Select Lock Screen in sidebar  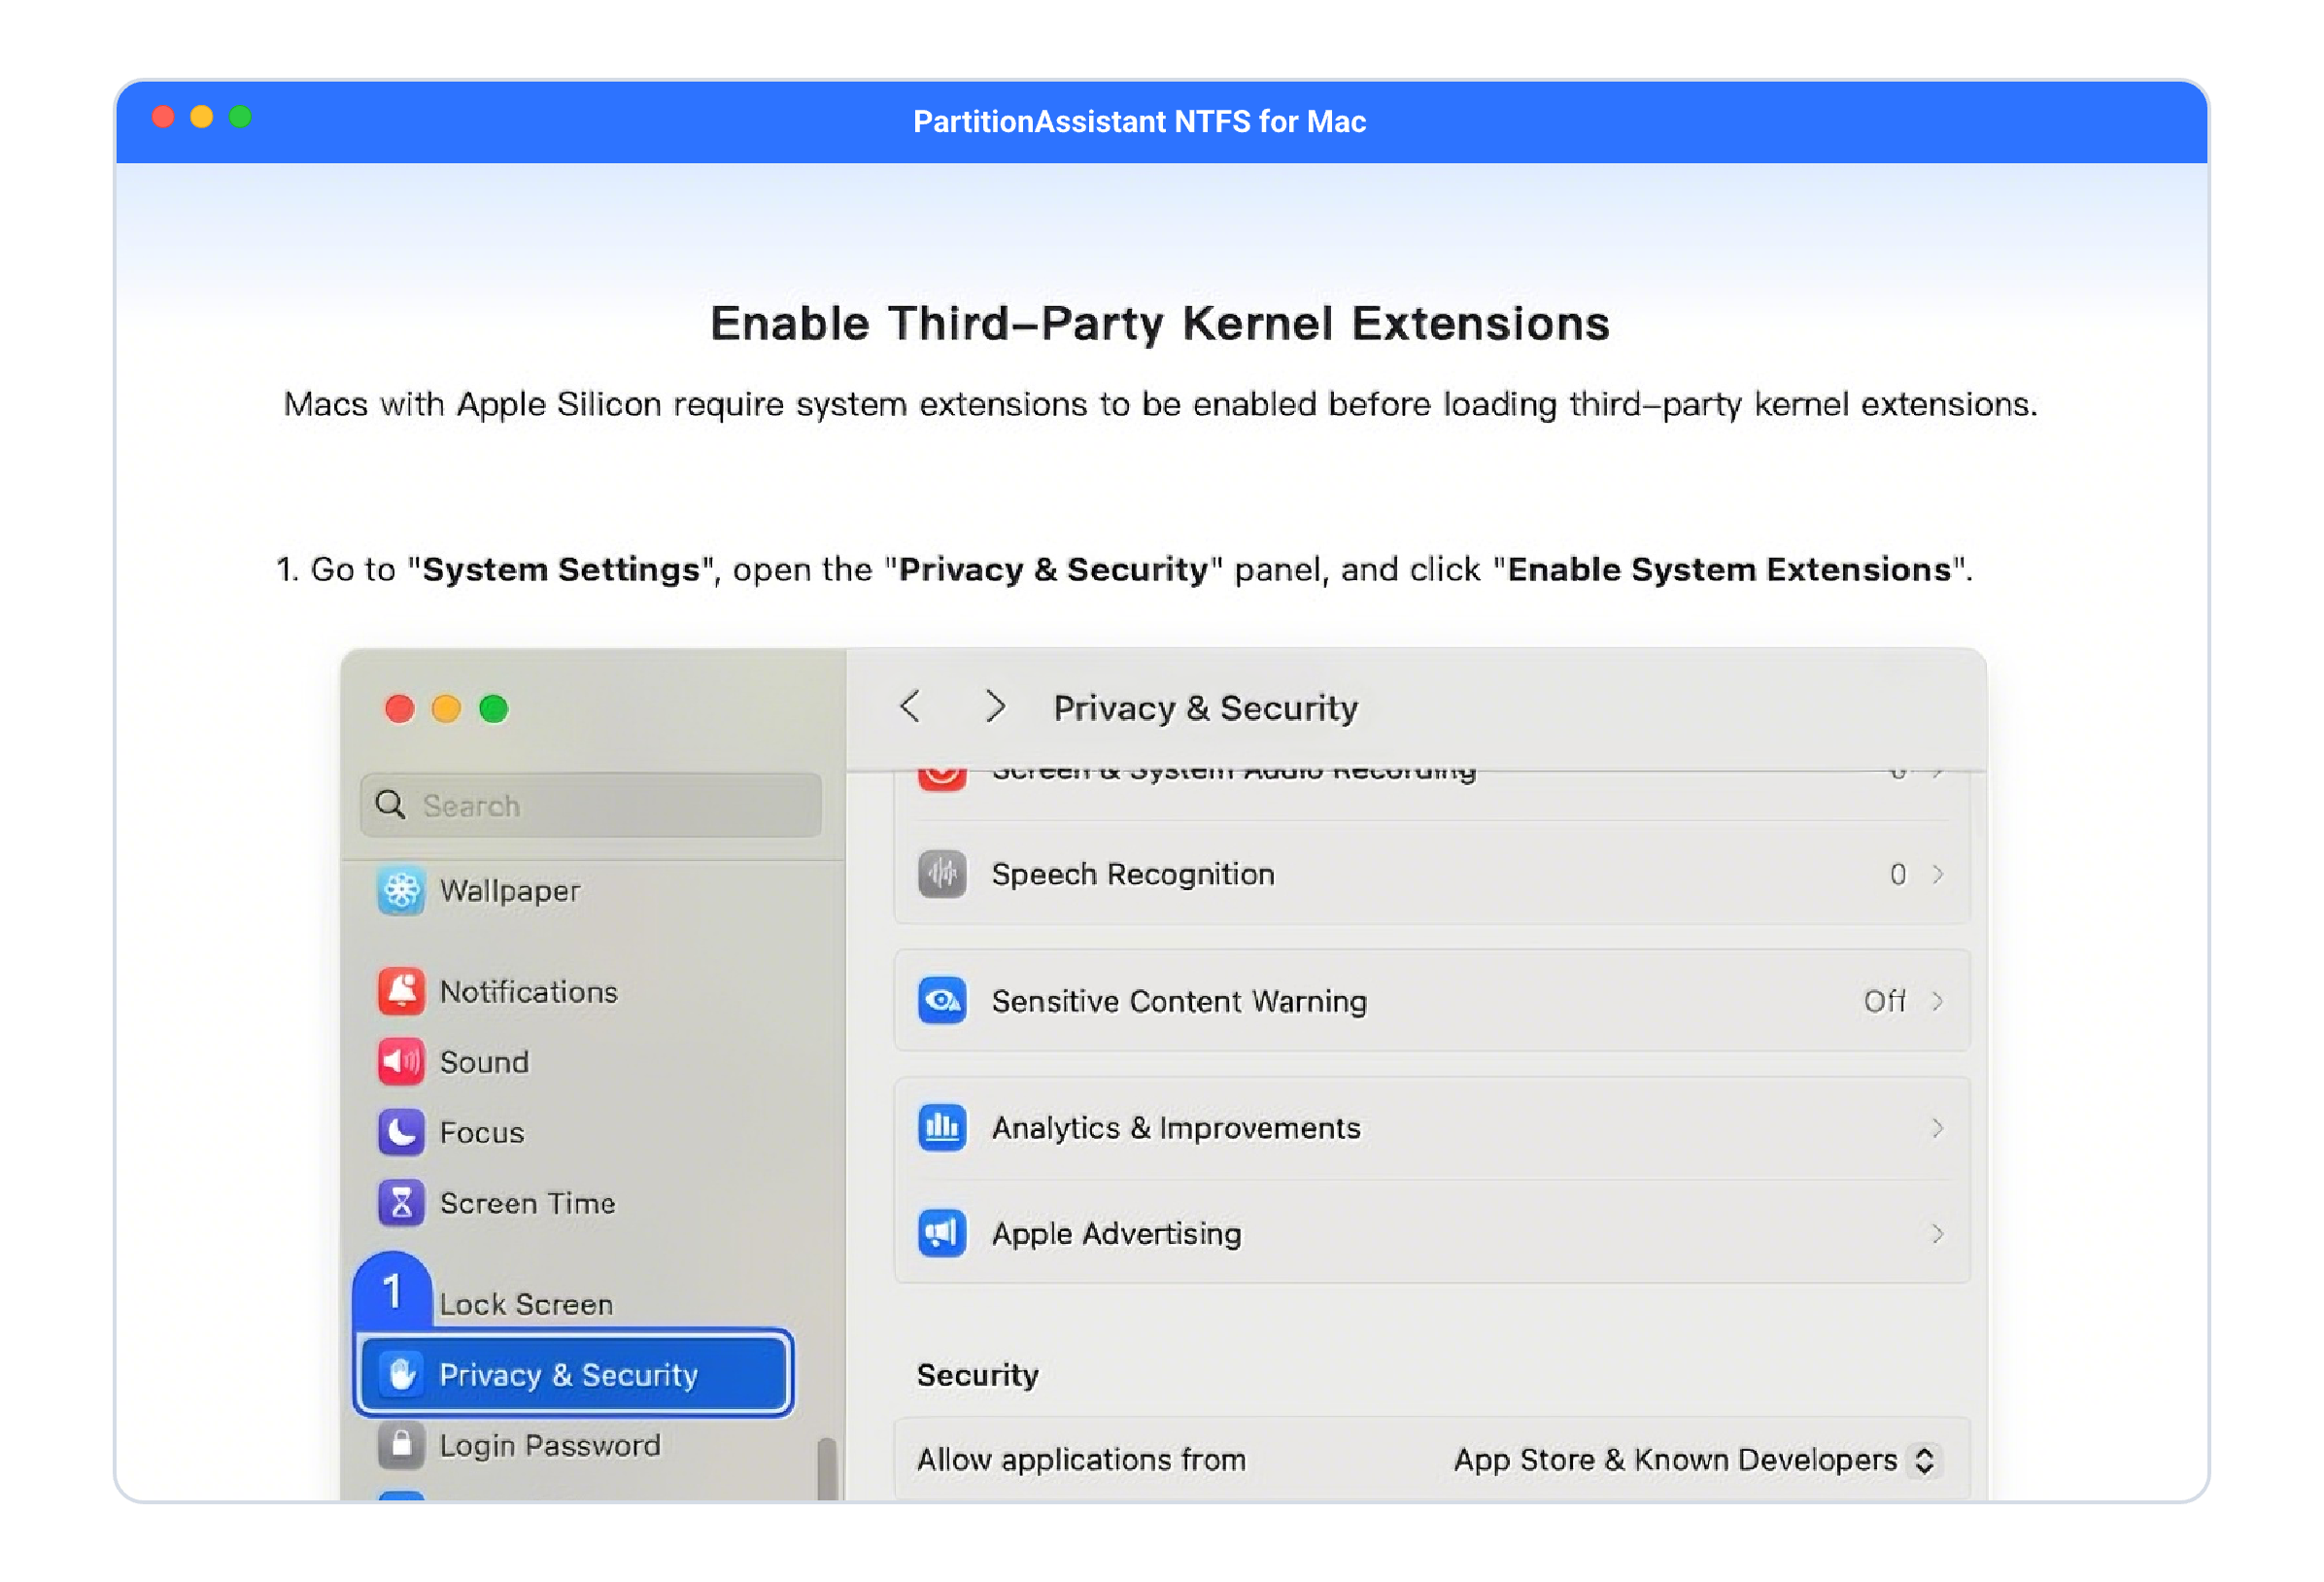pos(526,1304)
